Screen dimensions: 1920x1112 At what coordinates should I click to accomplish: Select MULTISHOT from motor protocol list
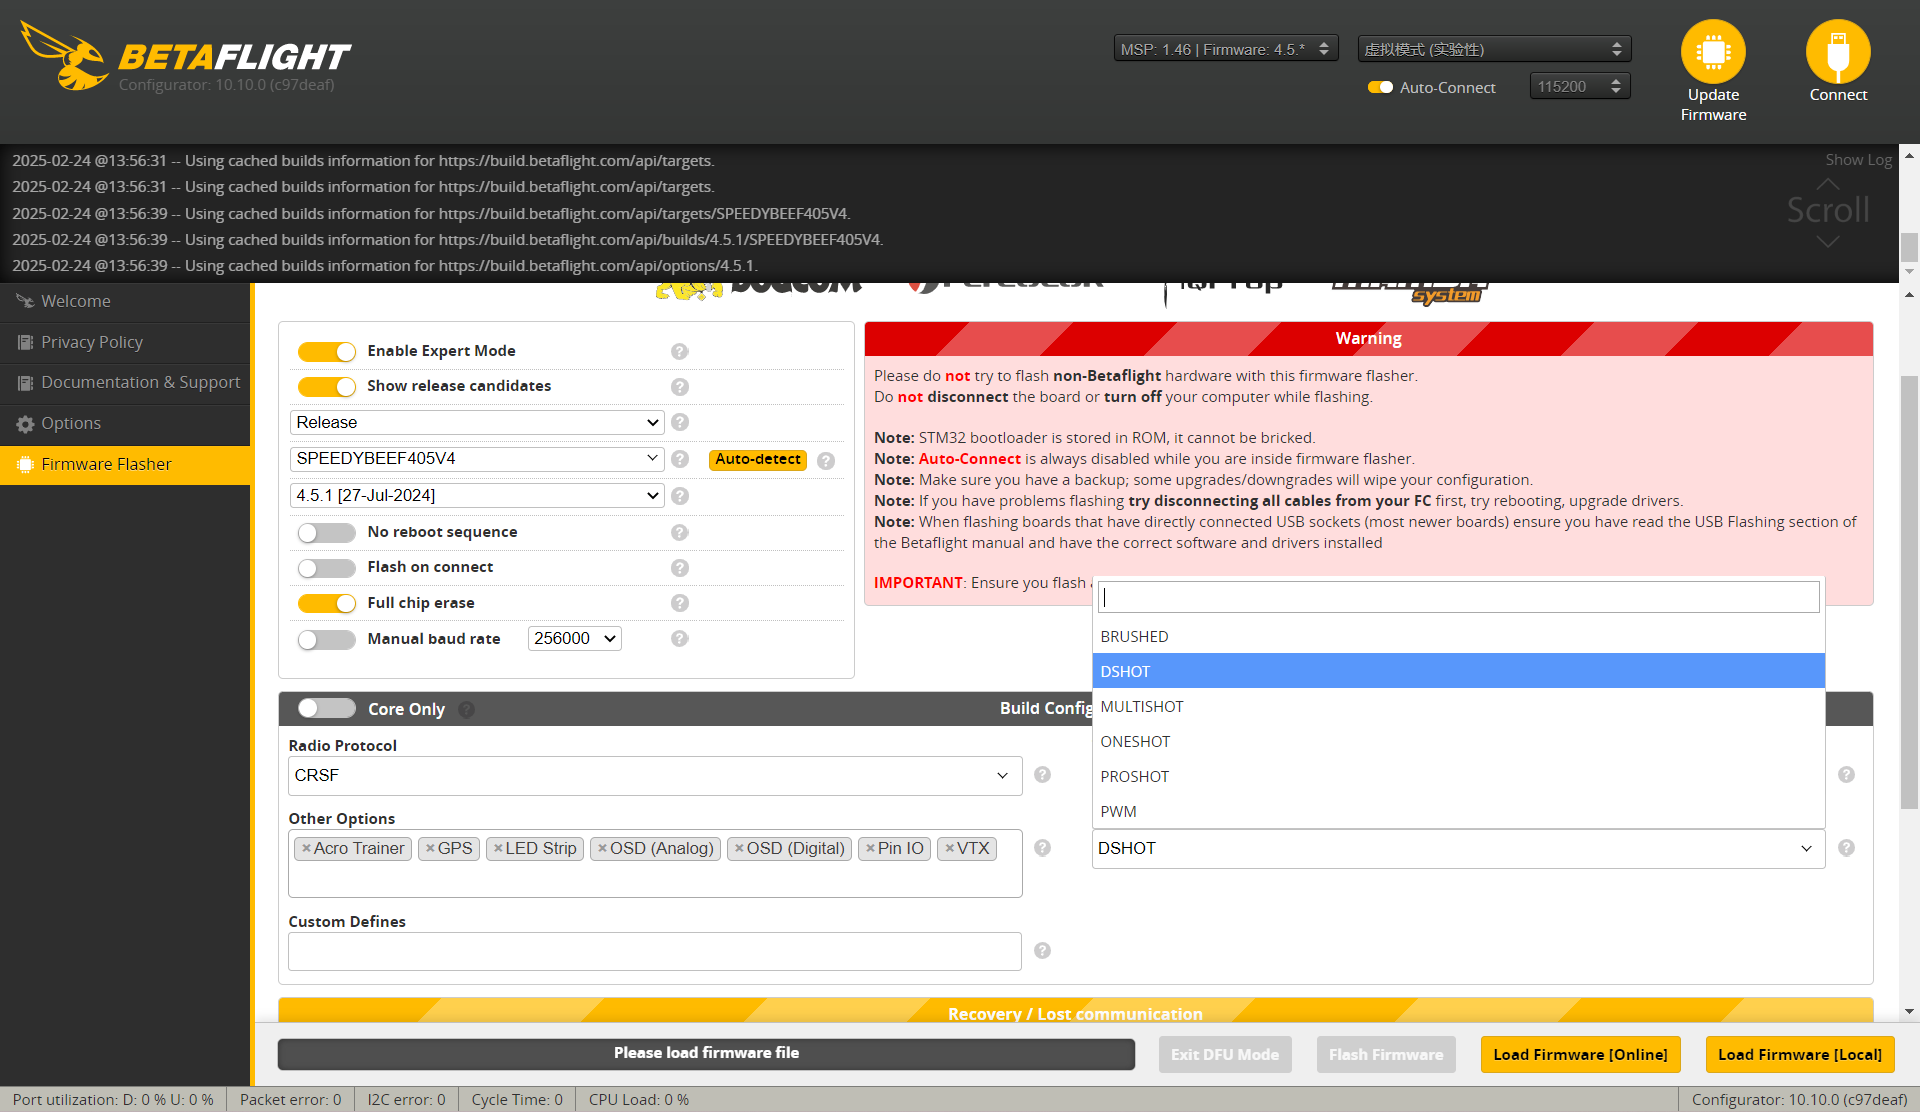click(x=1458, y=706)
